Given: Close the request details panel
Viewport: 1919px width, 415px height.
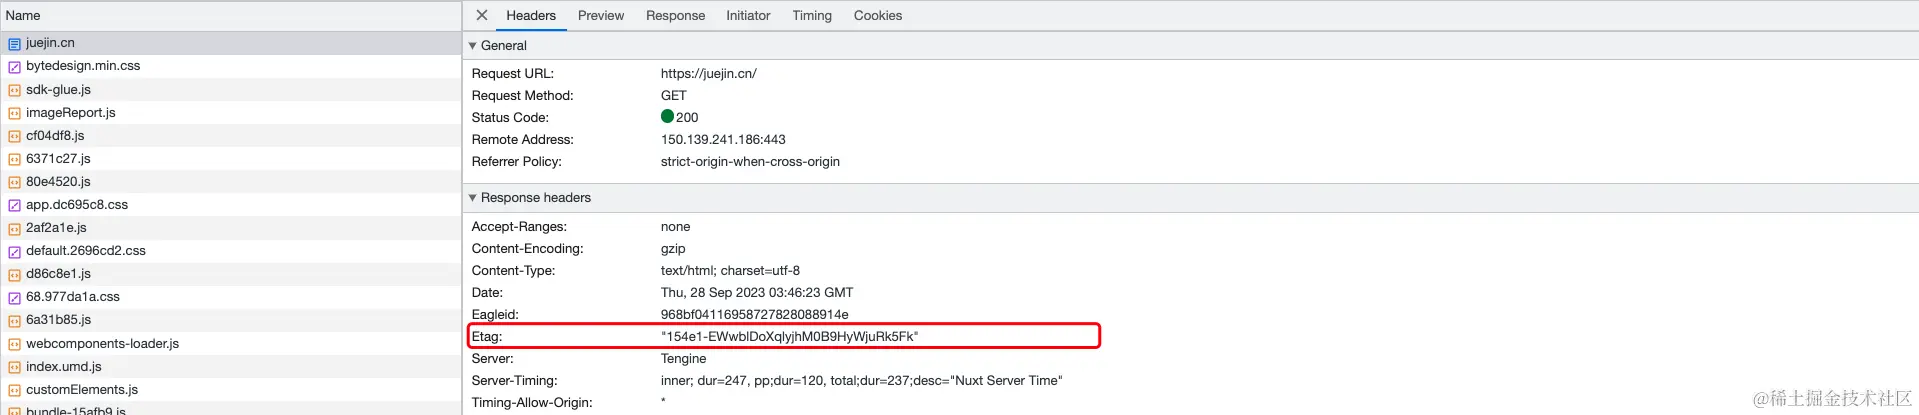Looking at the screenshot, I should pyautogui.click(x=482, y=15).
